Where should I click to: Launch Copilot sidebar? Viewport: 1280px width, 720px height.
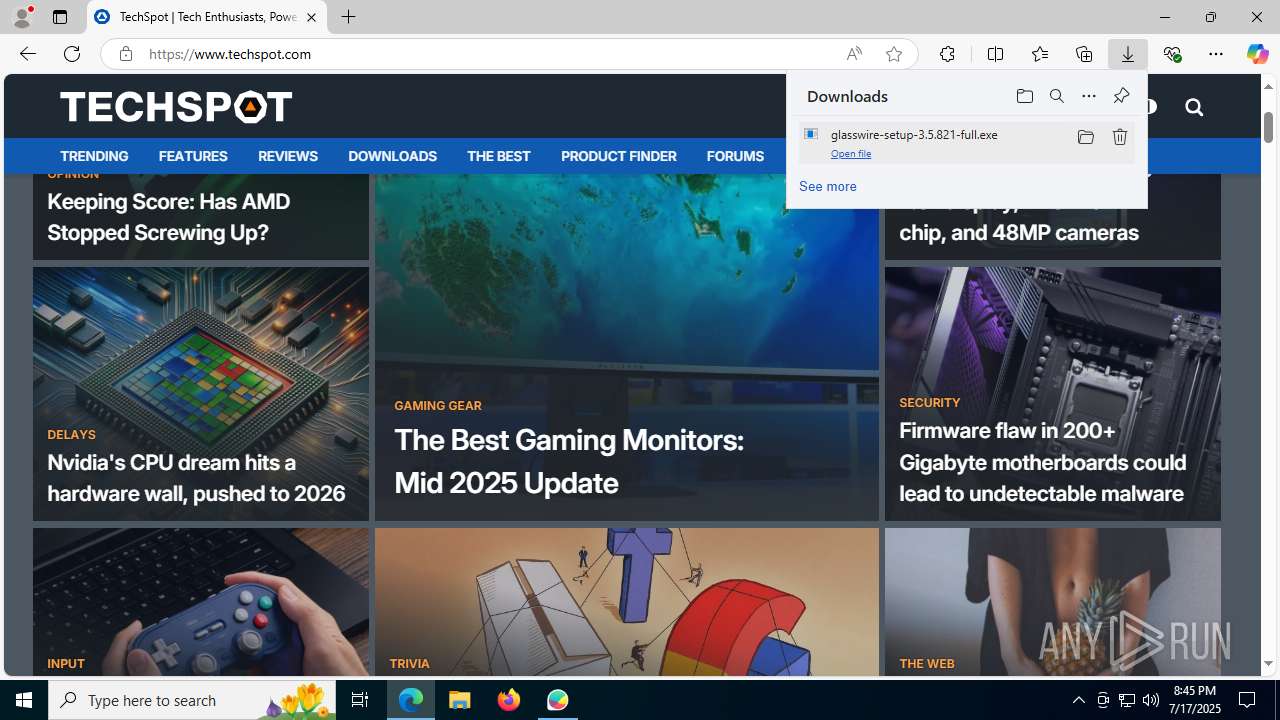click(x=1257, y=54)
